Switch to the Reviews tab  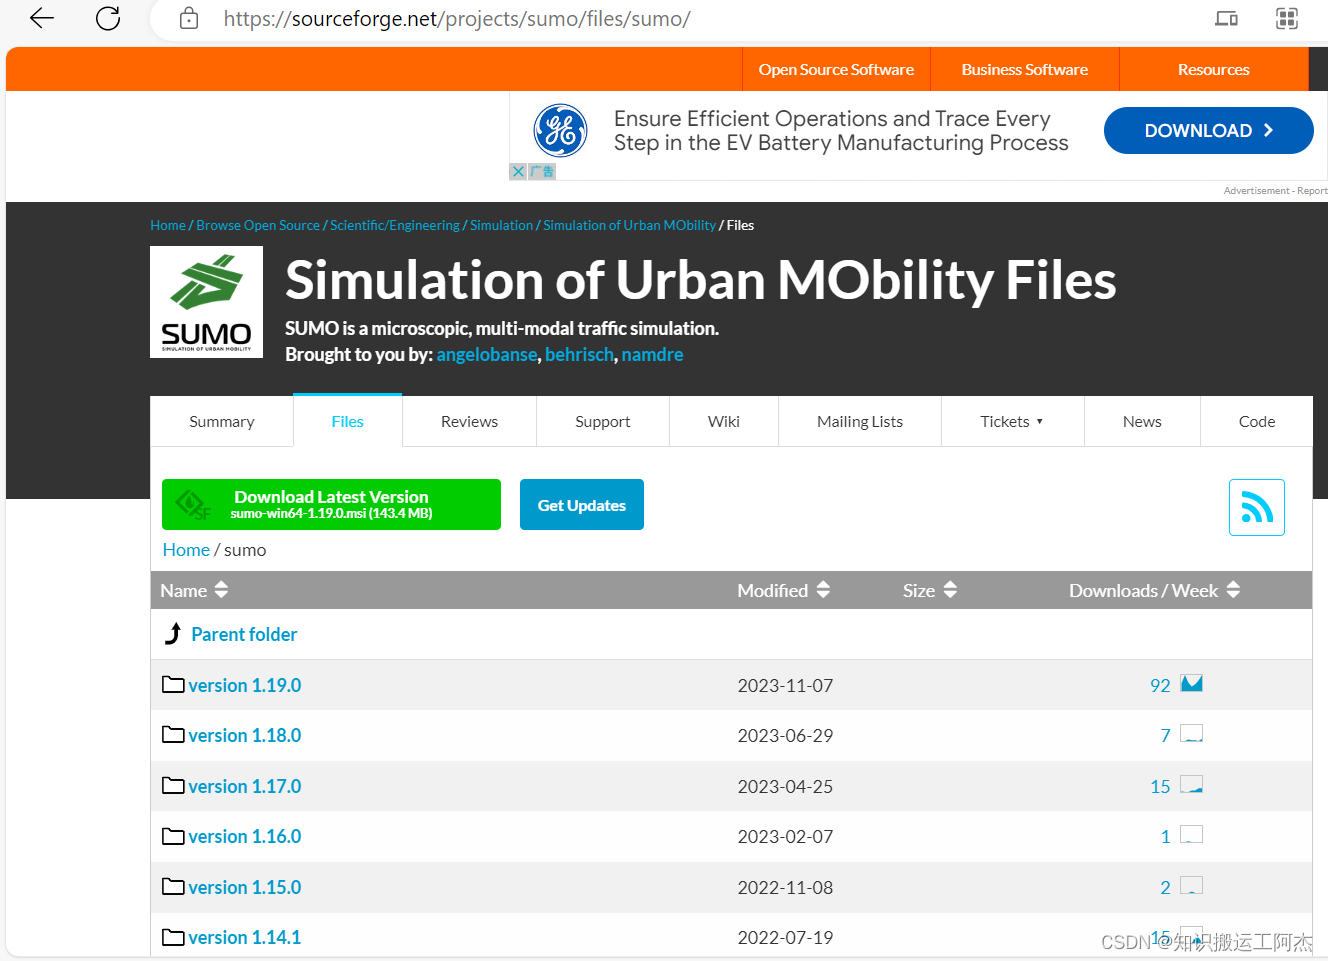coord(469,422)
